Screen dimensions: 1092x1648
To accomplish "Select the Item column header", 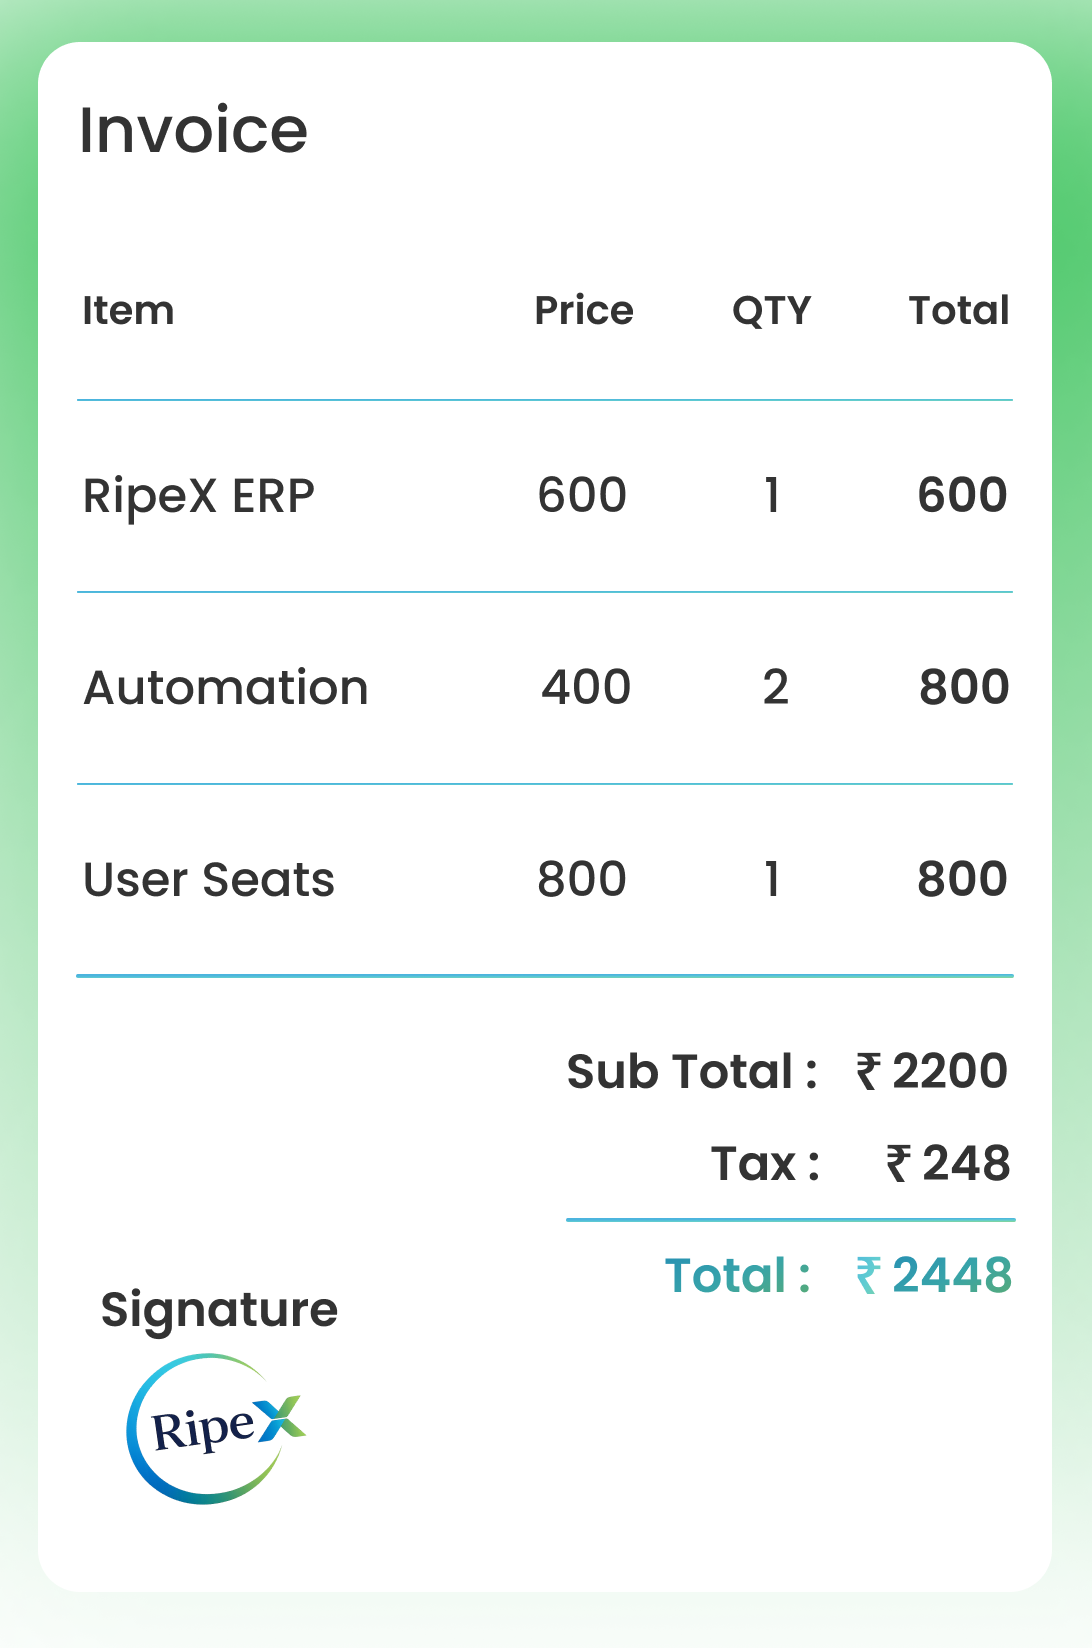I will (128, 311).
